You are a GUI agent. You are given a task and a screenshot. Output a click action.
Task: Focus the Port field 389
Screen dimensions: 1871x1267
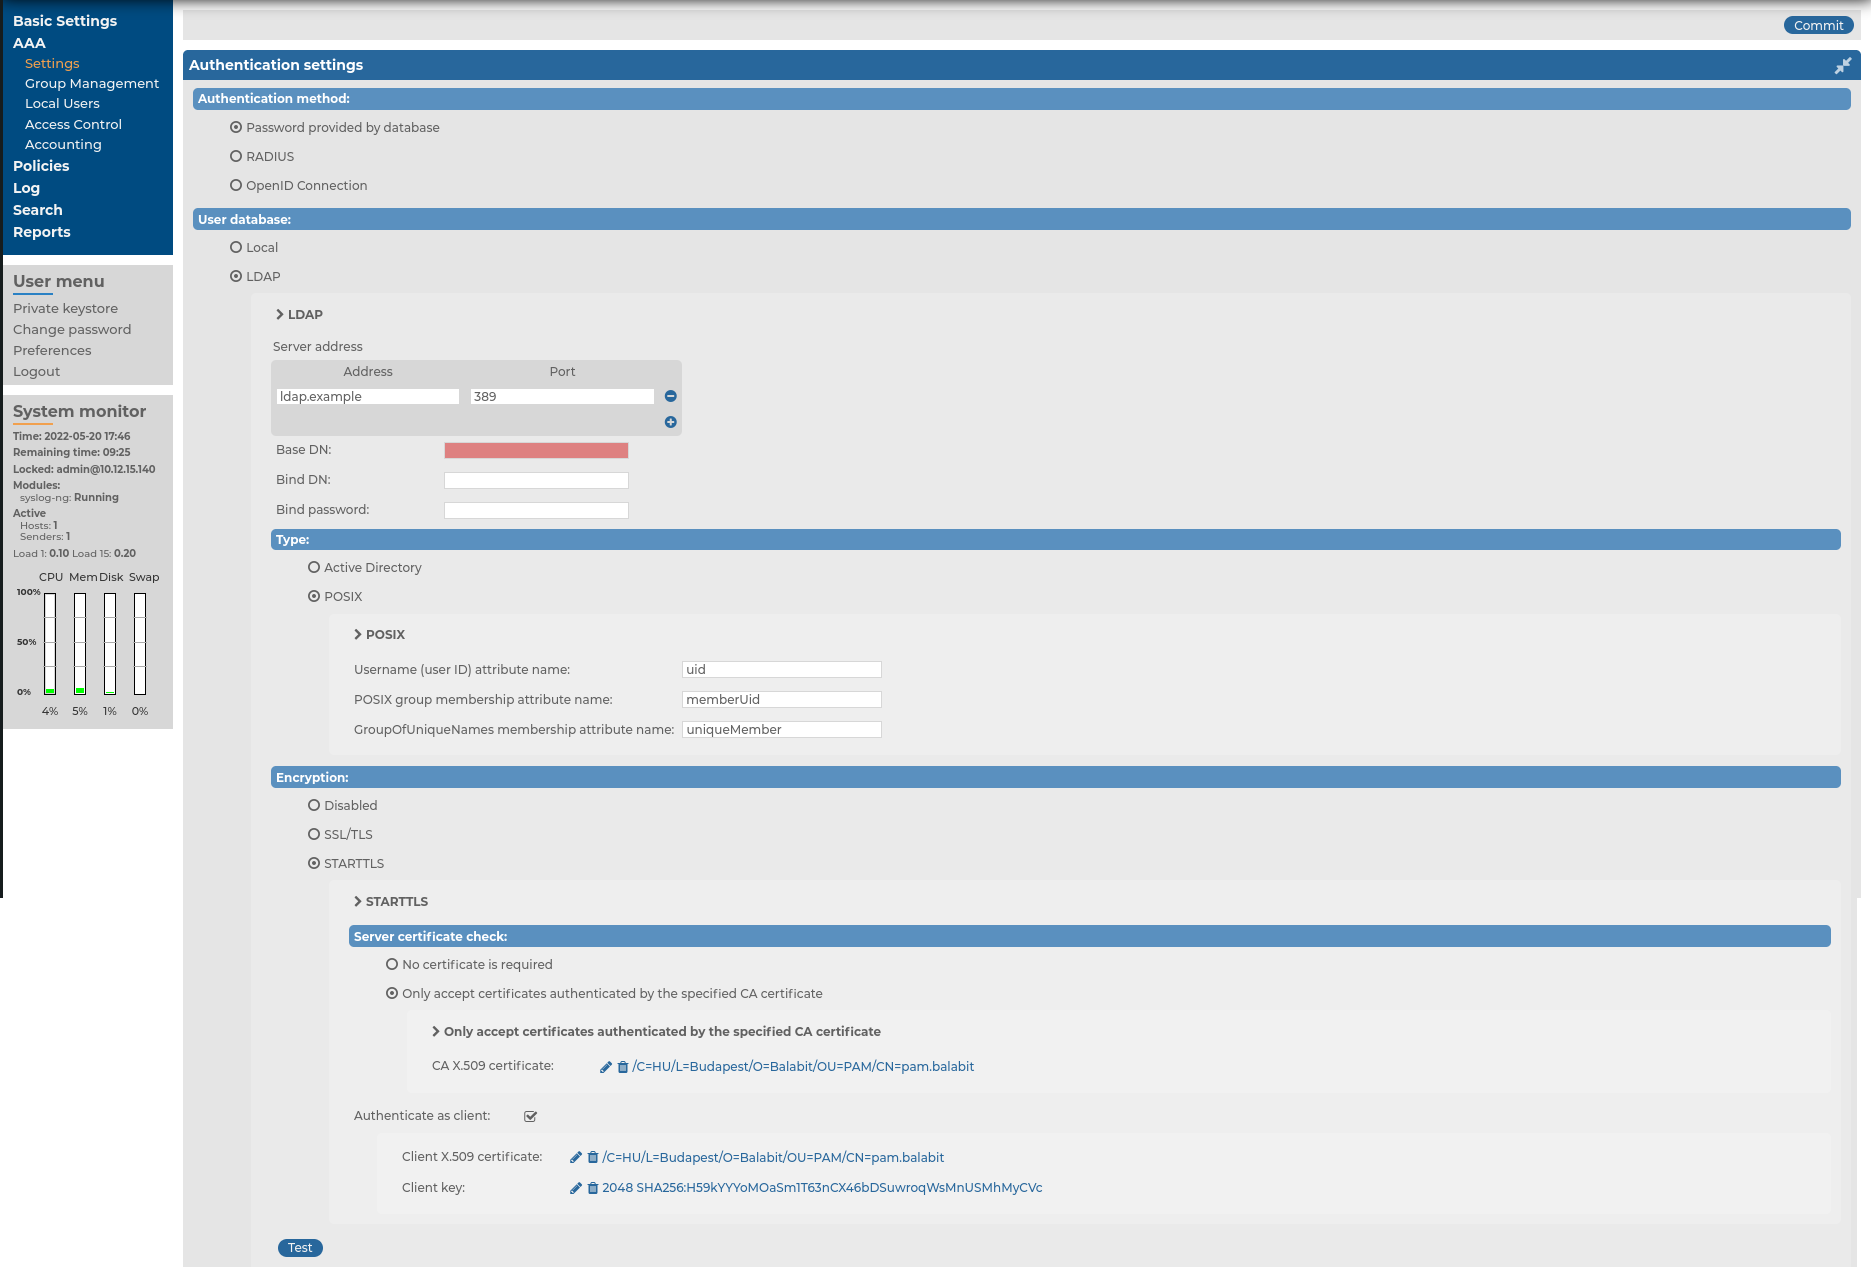coord(562,396)
